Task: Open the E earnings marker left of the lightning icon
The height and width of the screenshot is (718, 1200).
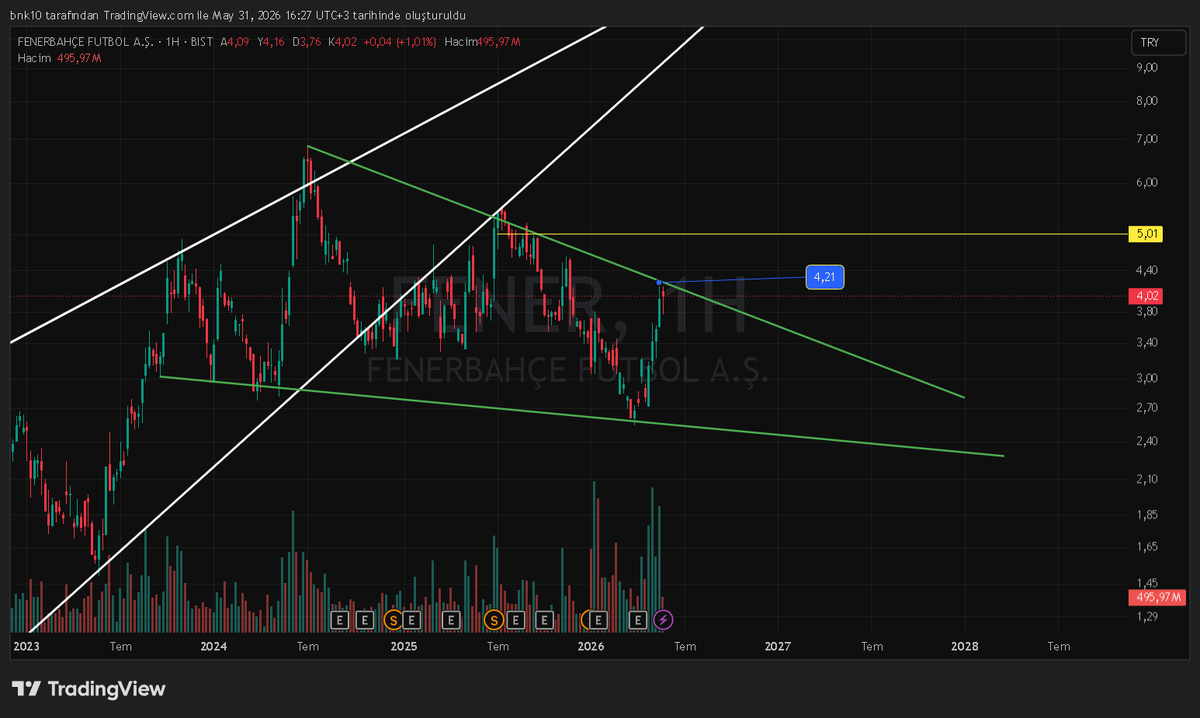Action: point(637,620)
